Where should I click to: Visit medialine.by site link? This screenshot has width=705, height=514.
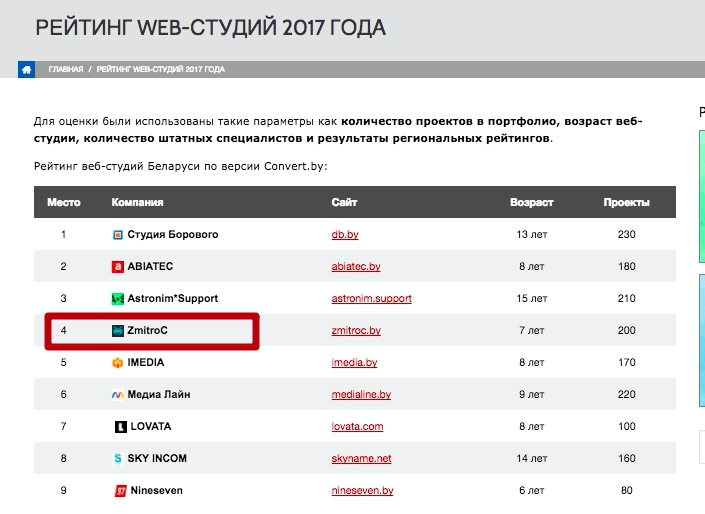(361, 394)
